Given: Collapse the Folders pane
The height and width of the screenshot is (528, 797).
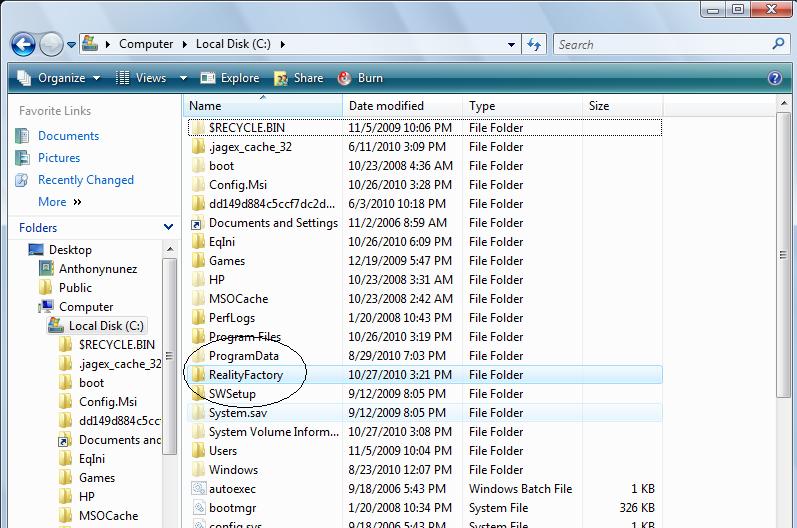Looking at the screenshot, I should [x=168, y=228].
